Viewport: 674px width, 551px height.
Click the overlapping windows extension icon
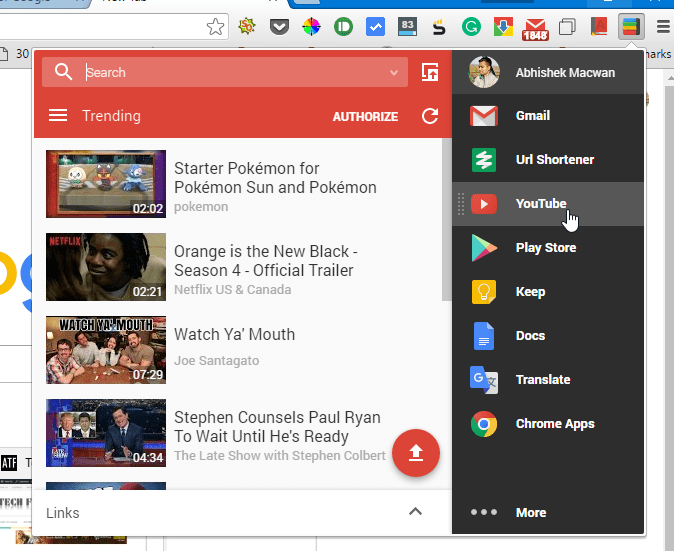click(x=567, y=27)
